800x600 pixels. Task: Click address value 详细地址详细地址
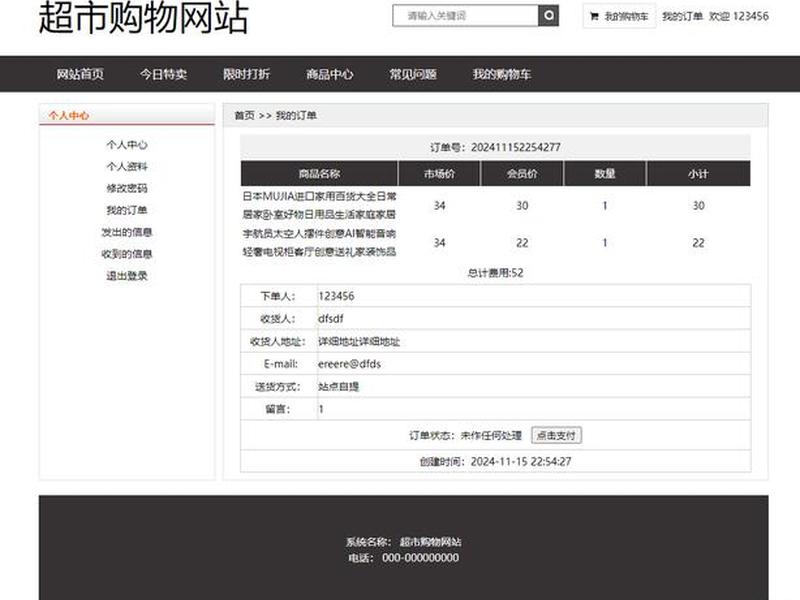click(x=359, y=341)
